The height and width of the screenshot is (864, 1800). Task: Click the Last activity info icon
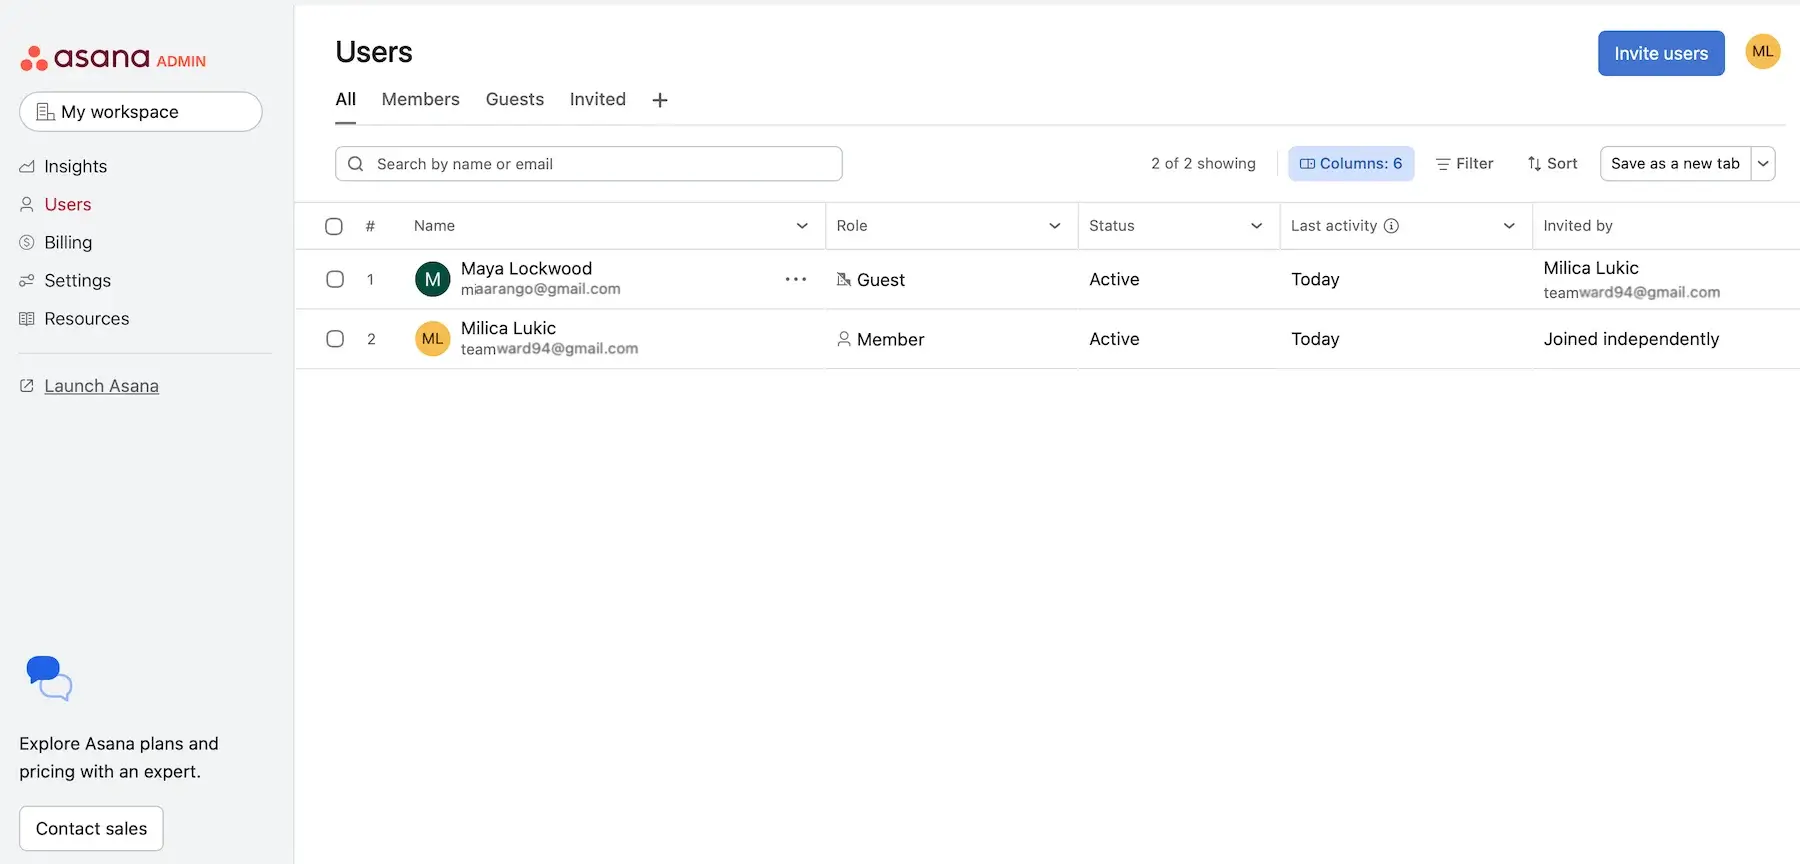coord(1391,226)
